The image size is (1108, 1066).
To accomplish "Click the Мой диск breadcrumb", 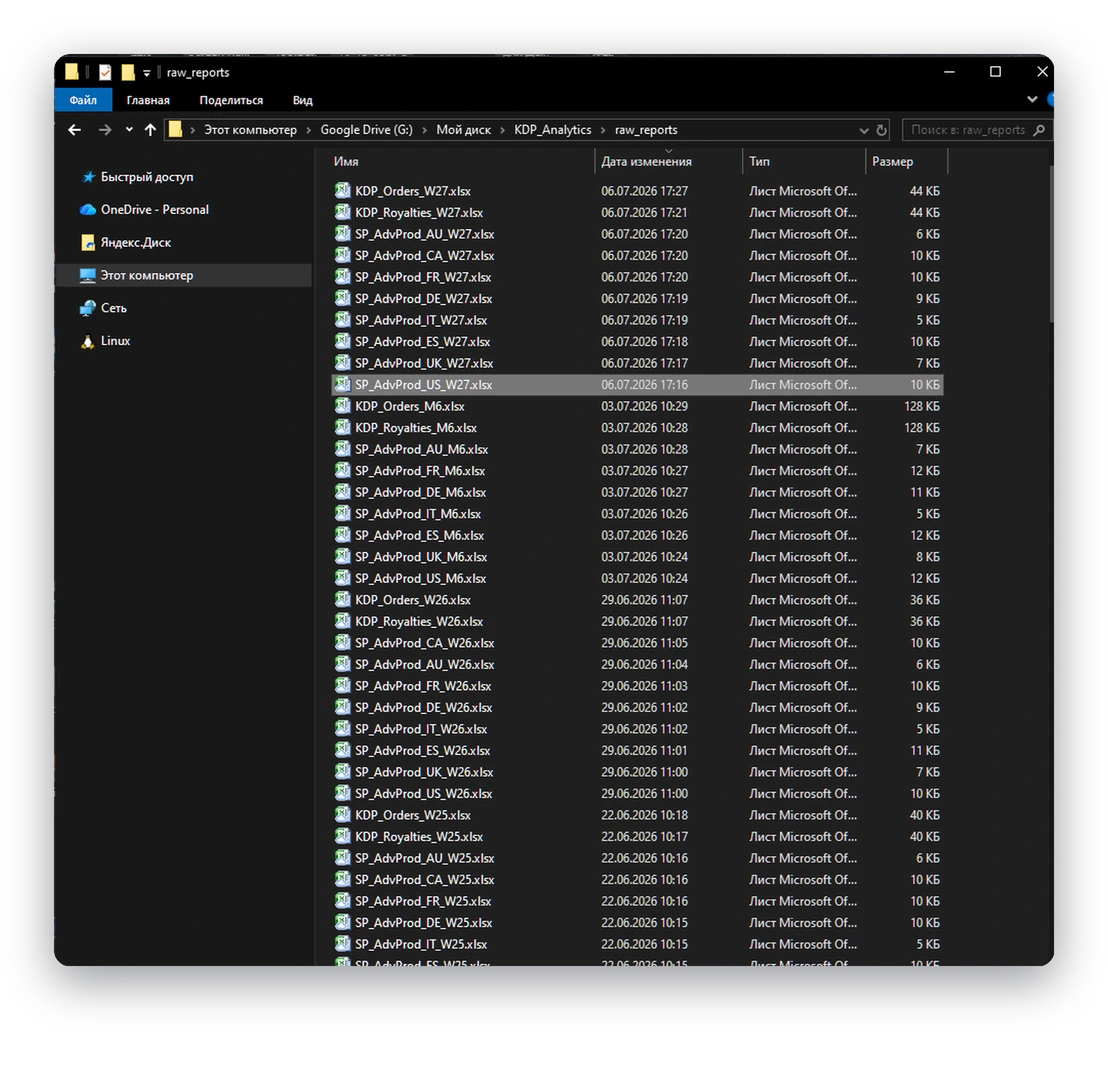I will [x=463, y=130].
